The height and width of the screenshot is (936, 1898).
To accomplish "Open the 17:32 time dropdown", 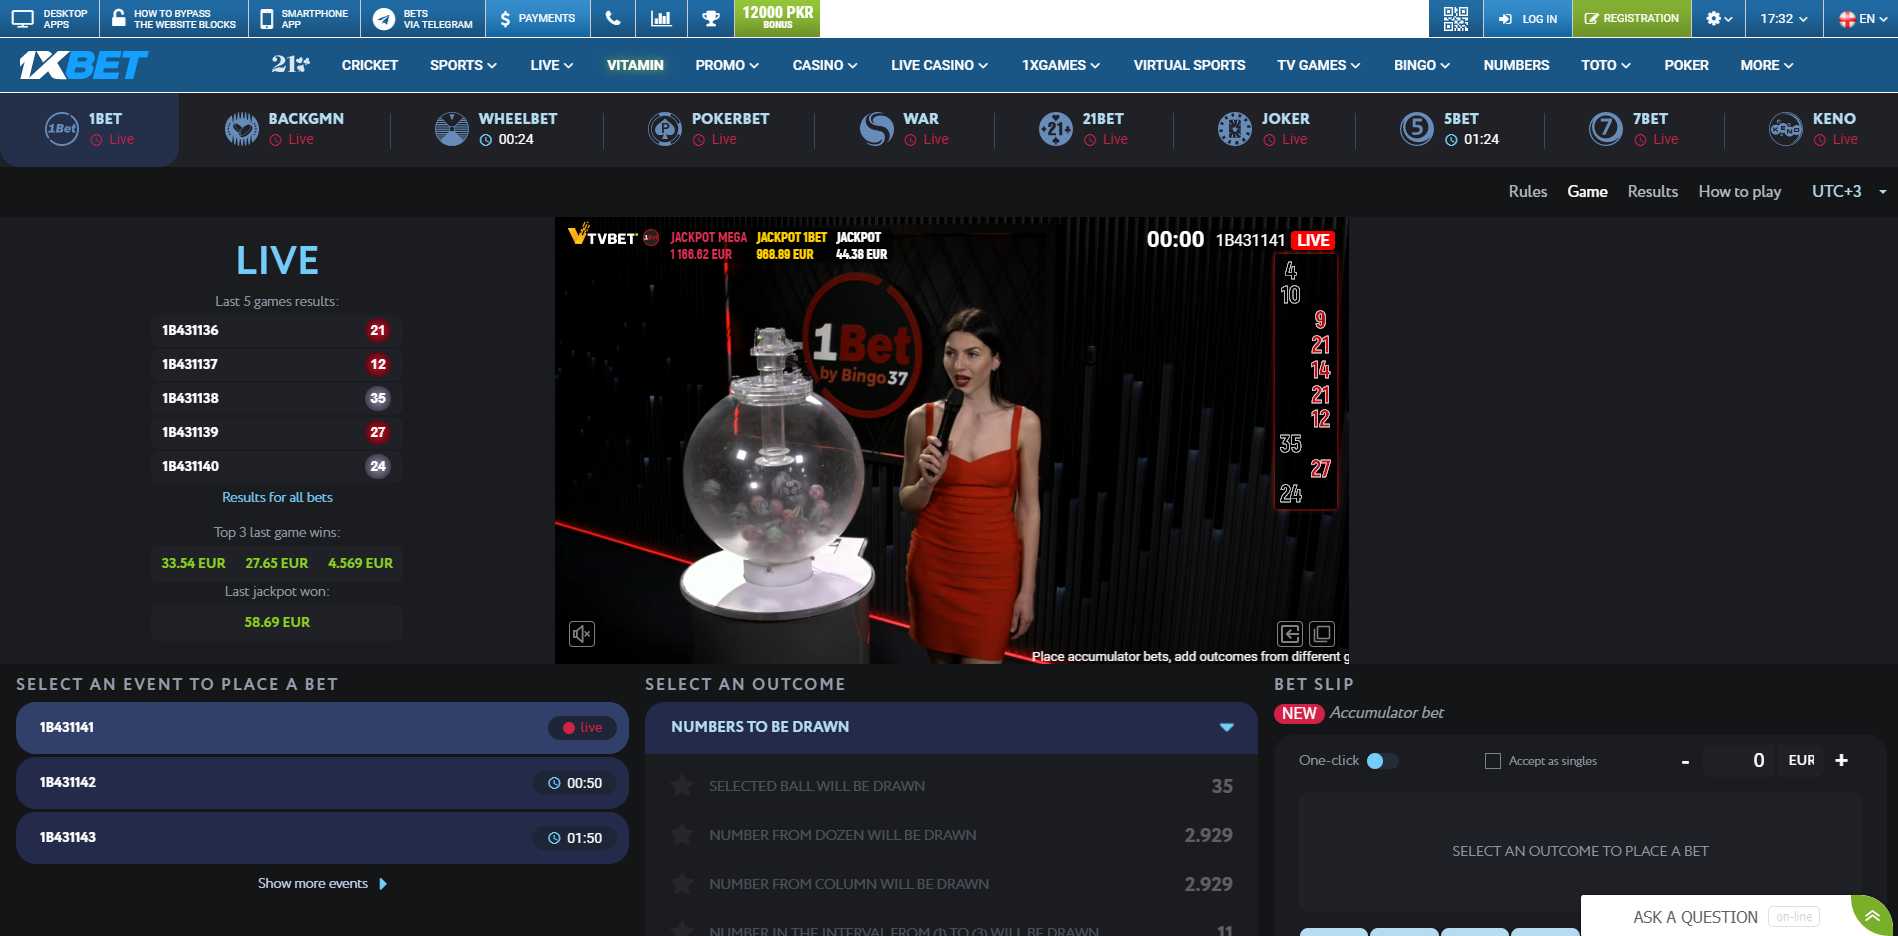I will click(x=1784, y=18).
